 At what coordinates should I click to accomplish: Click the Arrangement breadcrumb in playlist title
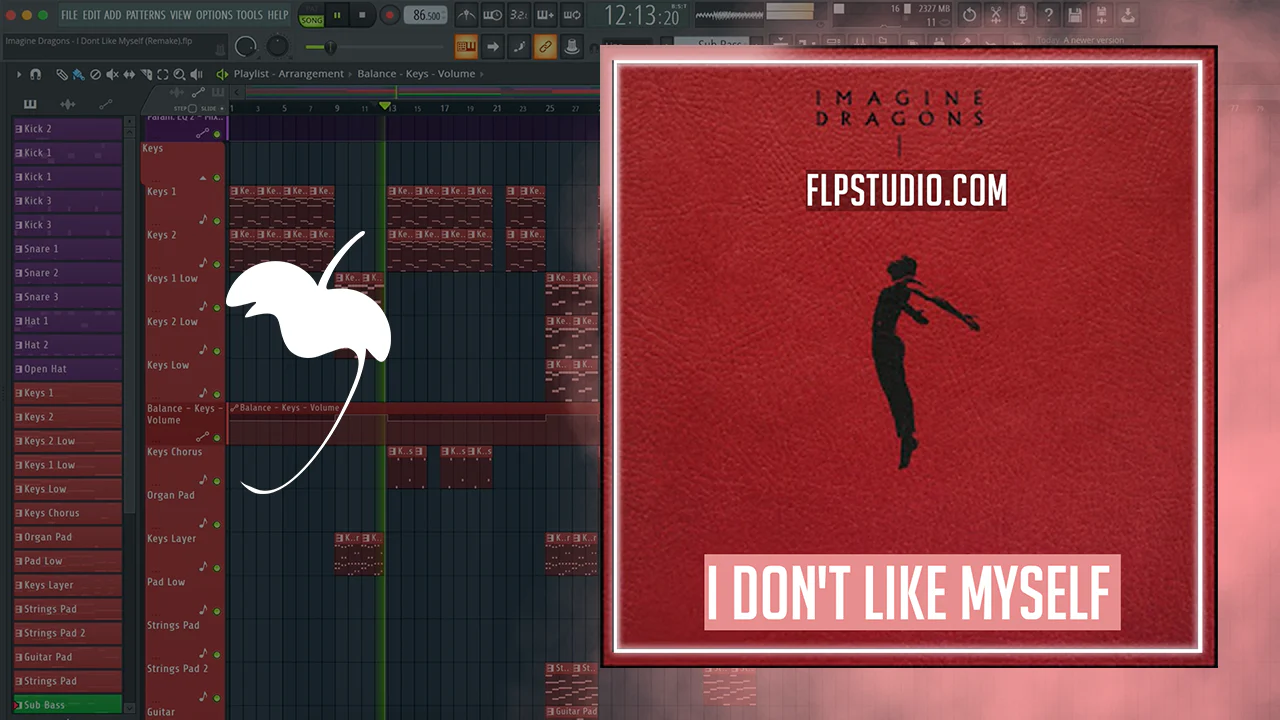pos(311,74)
